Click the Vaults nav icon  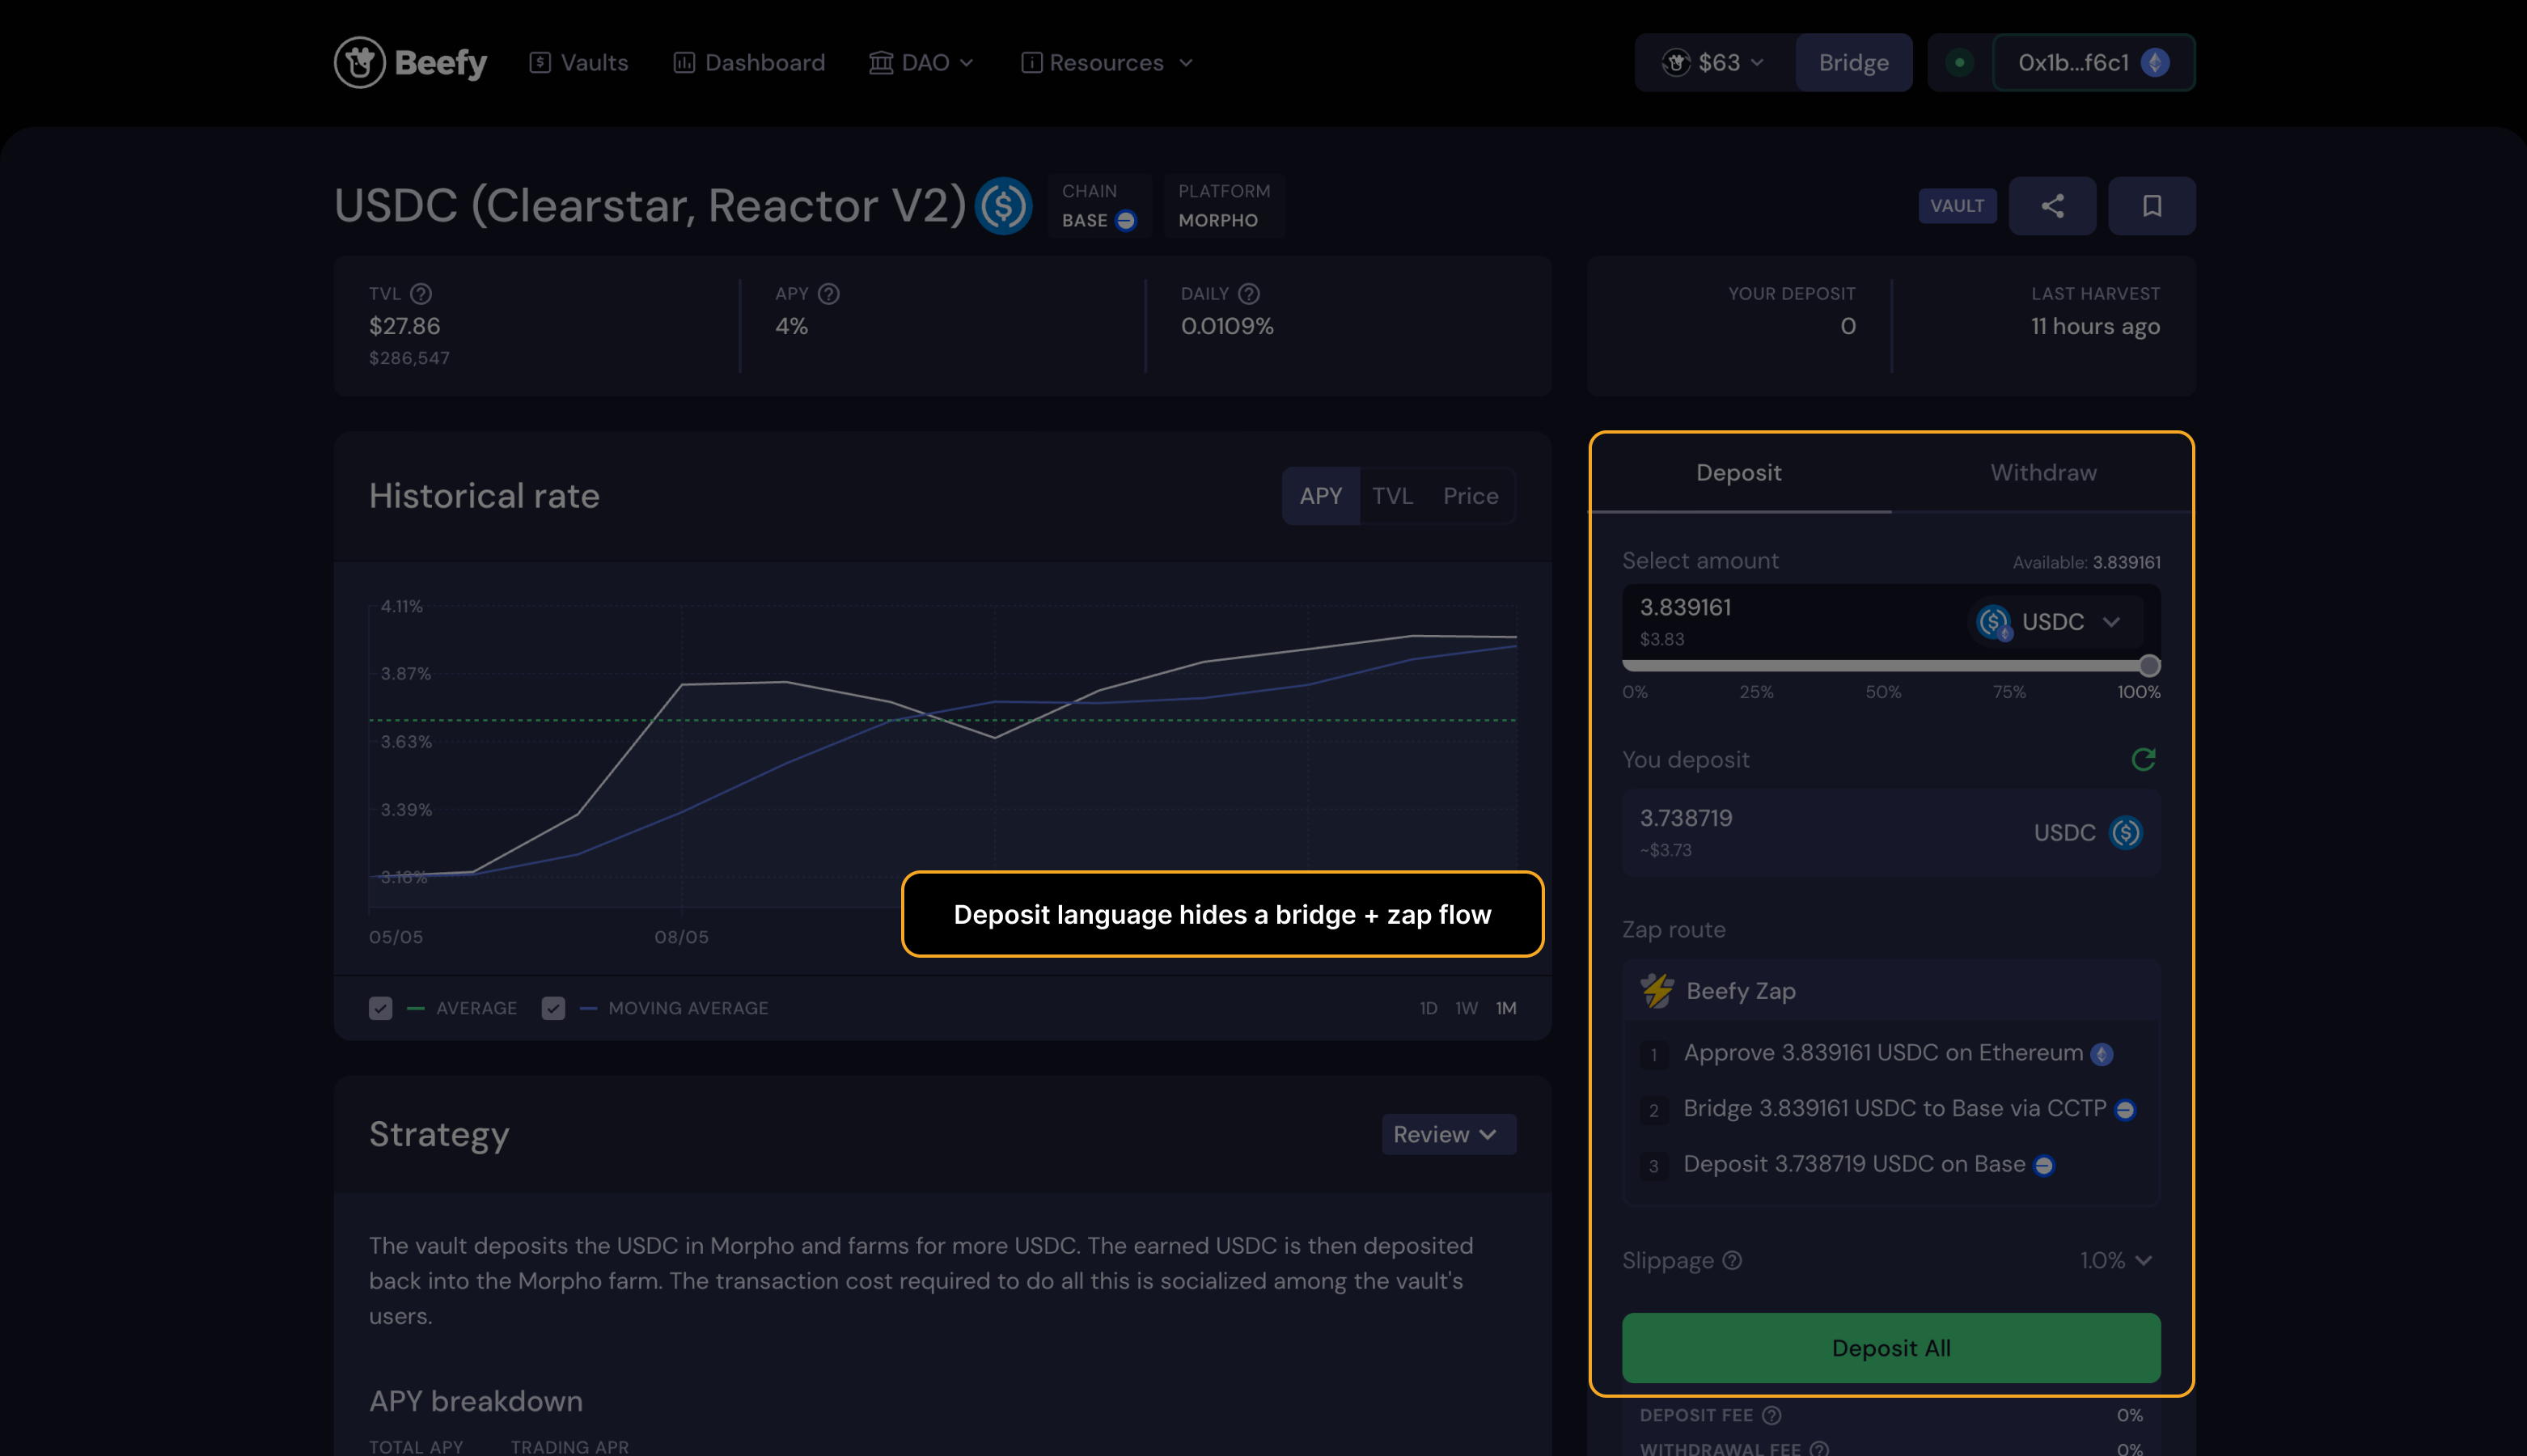[540, 63]
